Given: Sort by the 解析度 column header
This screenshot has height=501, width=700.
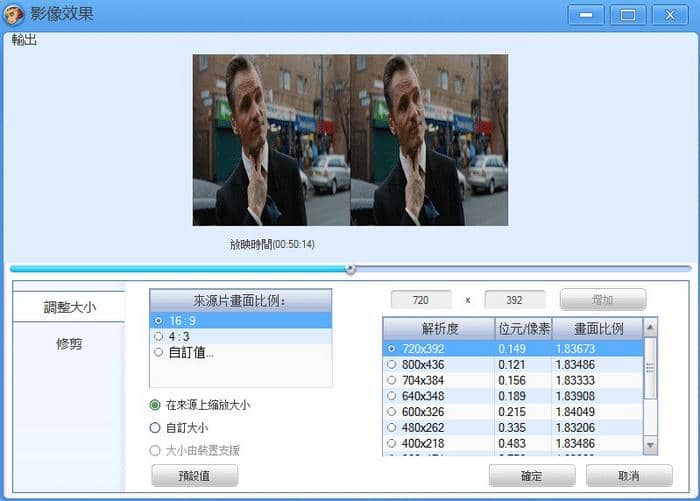Looking at the screenshot, I should click(x=439, y=329).
